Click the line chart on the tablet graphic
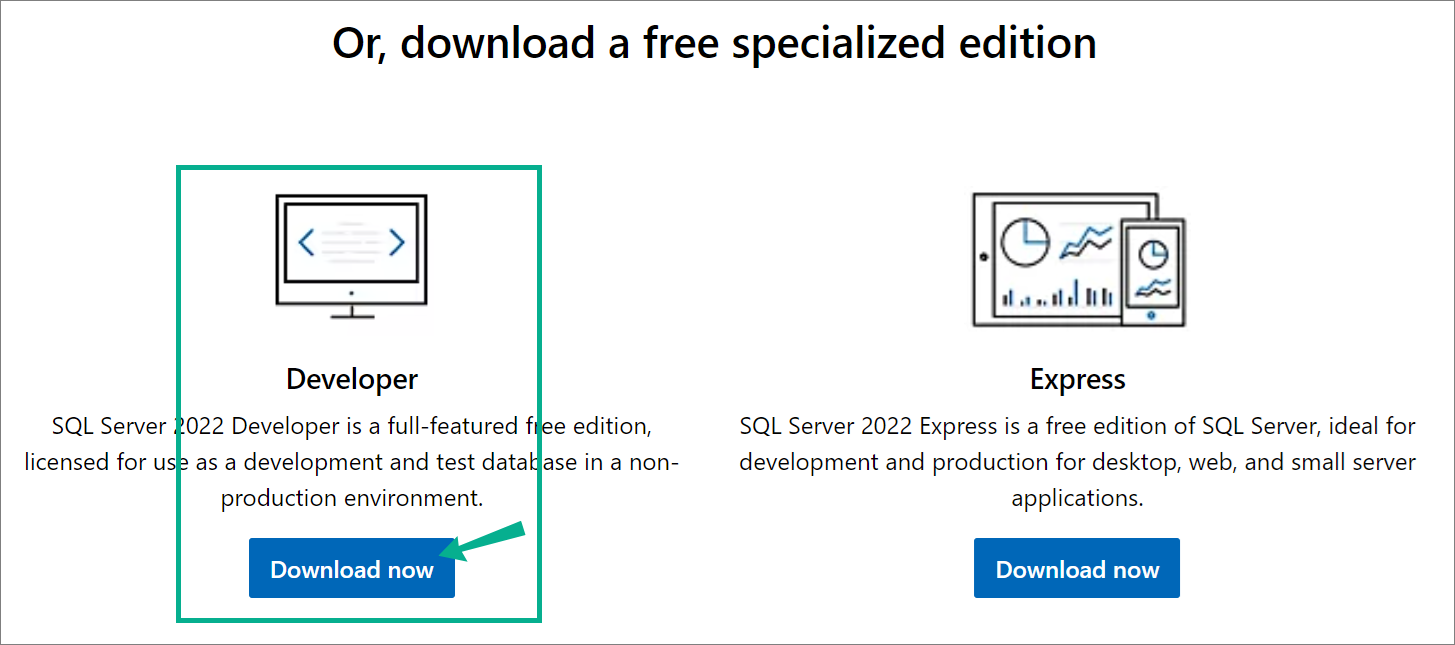The image size is (1455, 645). pyautogui.click(x=1086, y=242)
